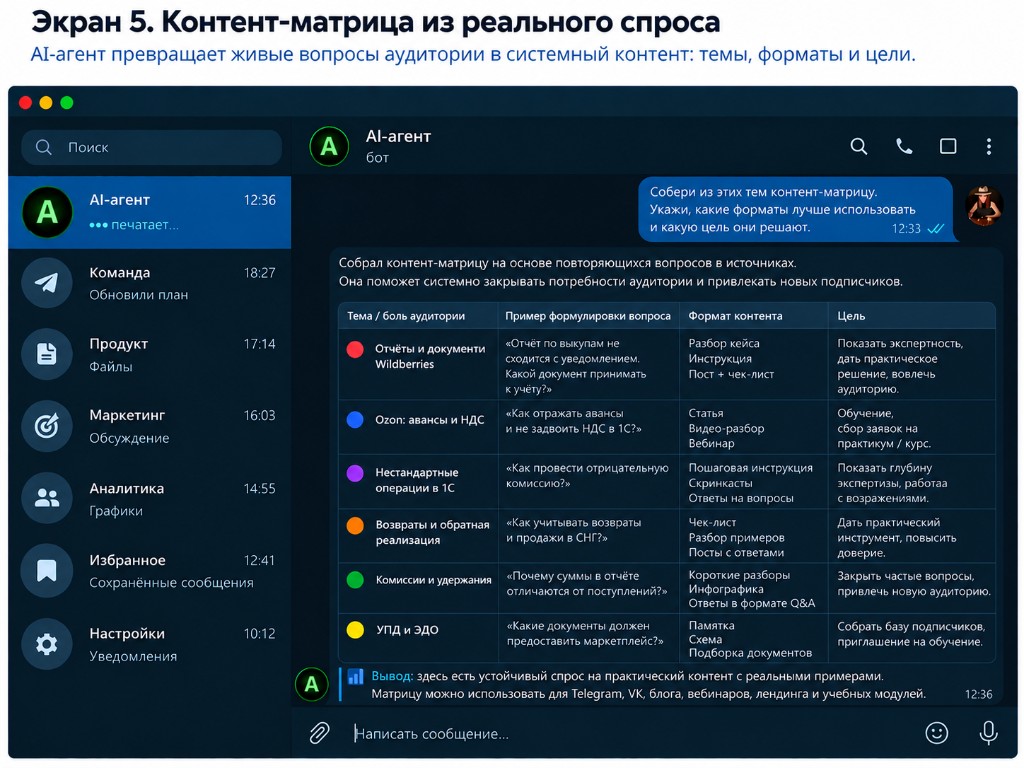The width and height of the screenshot is (1024, 768).
Task: Open the Продукт chat
Action: click(150, 354)
